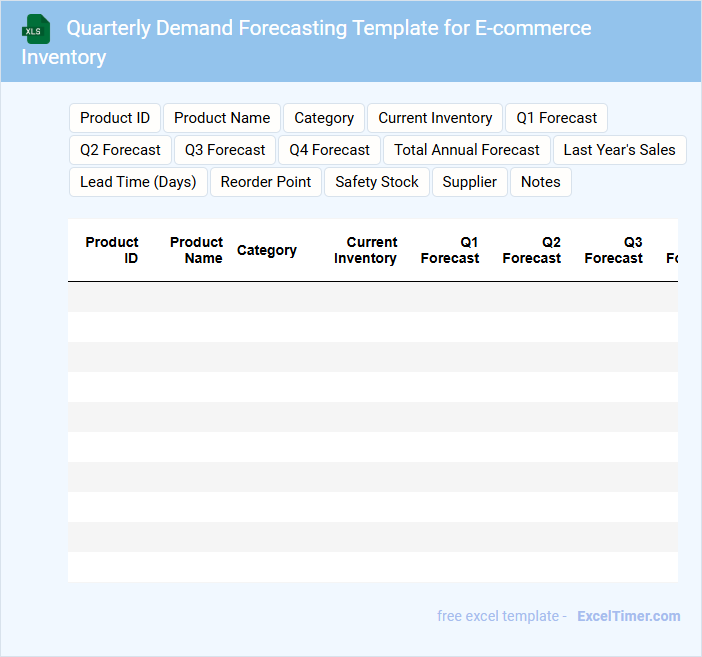This screenshot has height=657, width=702.
Task: Select the Total Annual Forecast tag
Action: (467, 150)
